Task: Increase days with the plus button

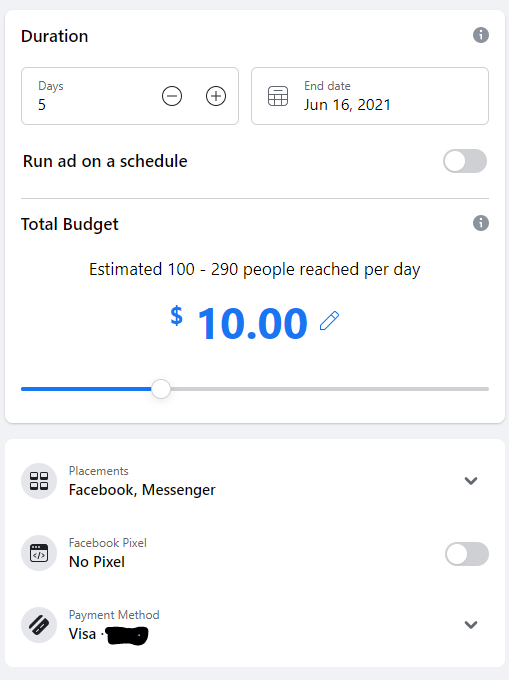Action: [x=216, y=96]
